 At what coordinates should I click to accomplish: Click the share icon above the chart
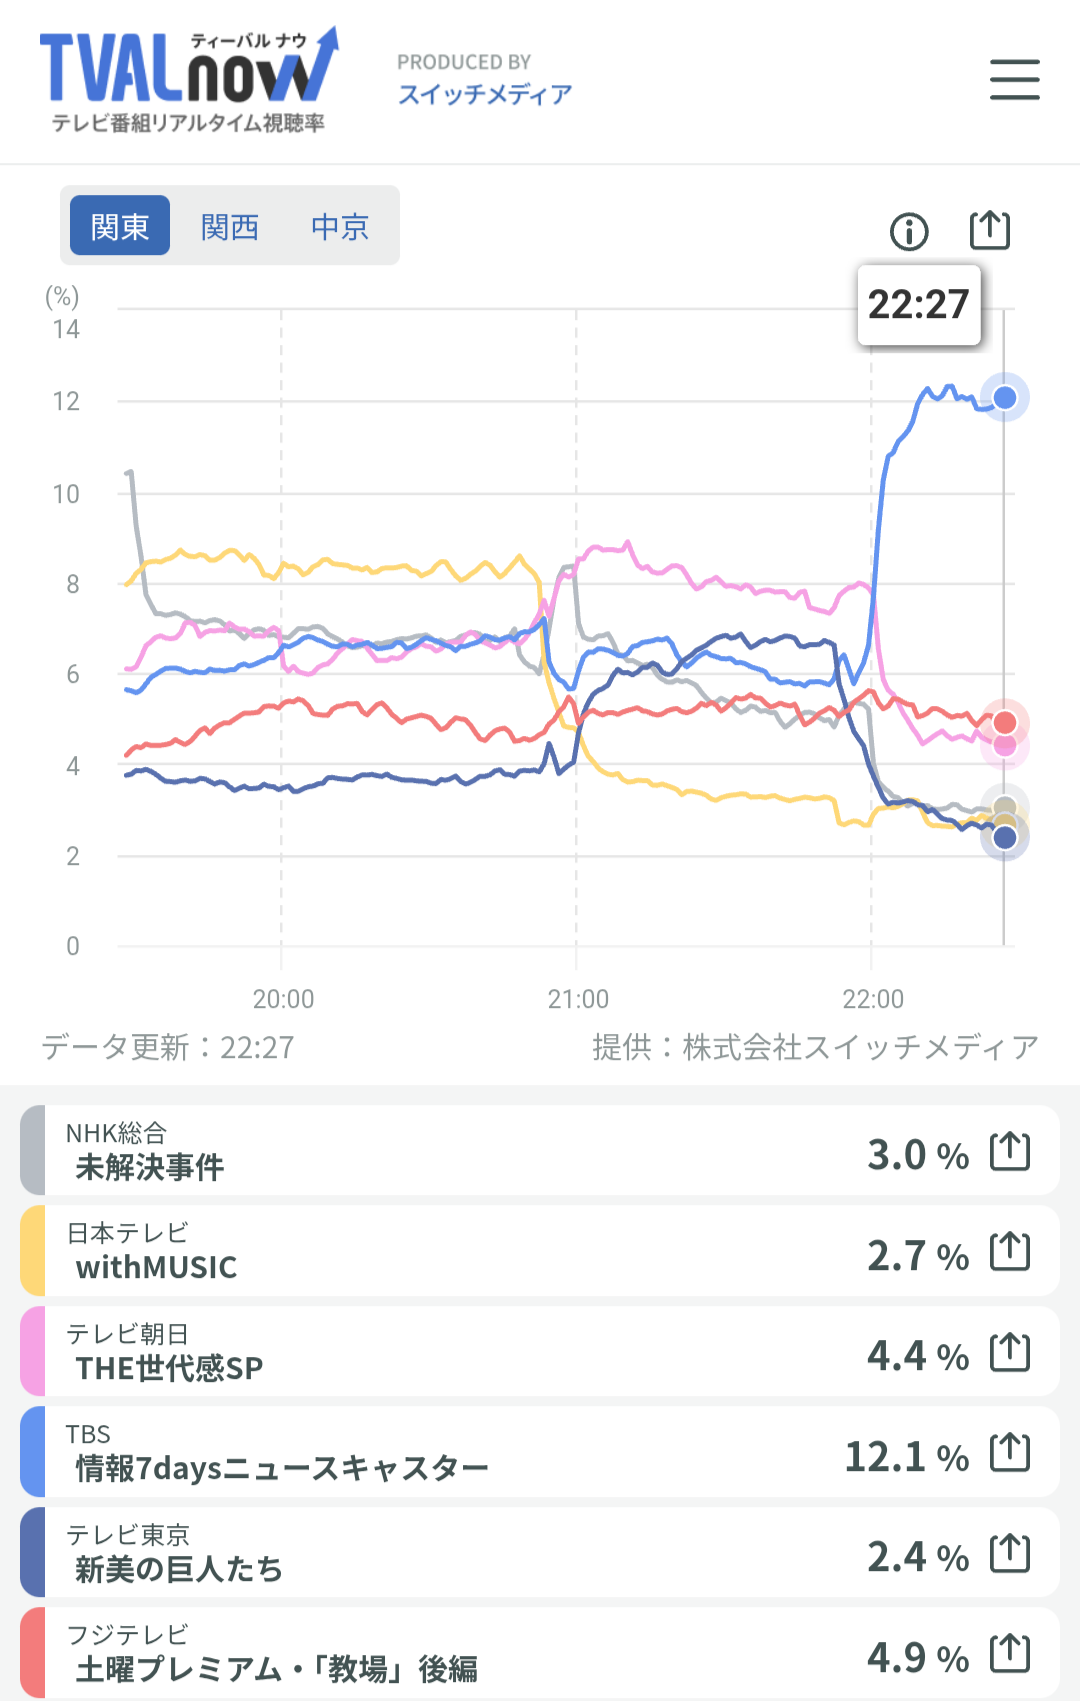coord(990,230)
